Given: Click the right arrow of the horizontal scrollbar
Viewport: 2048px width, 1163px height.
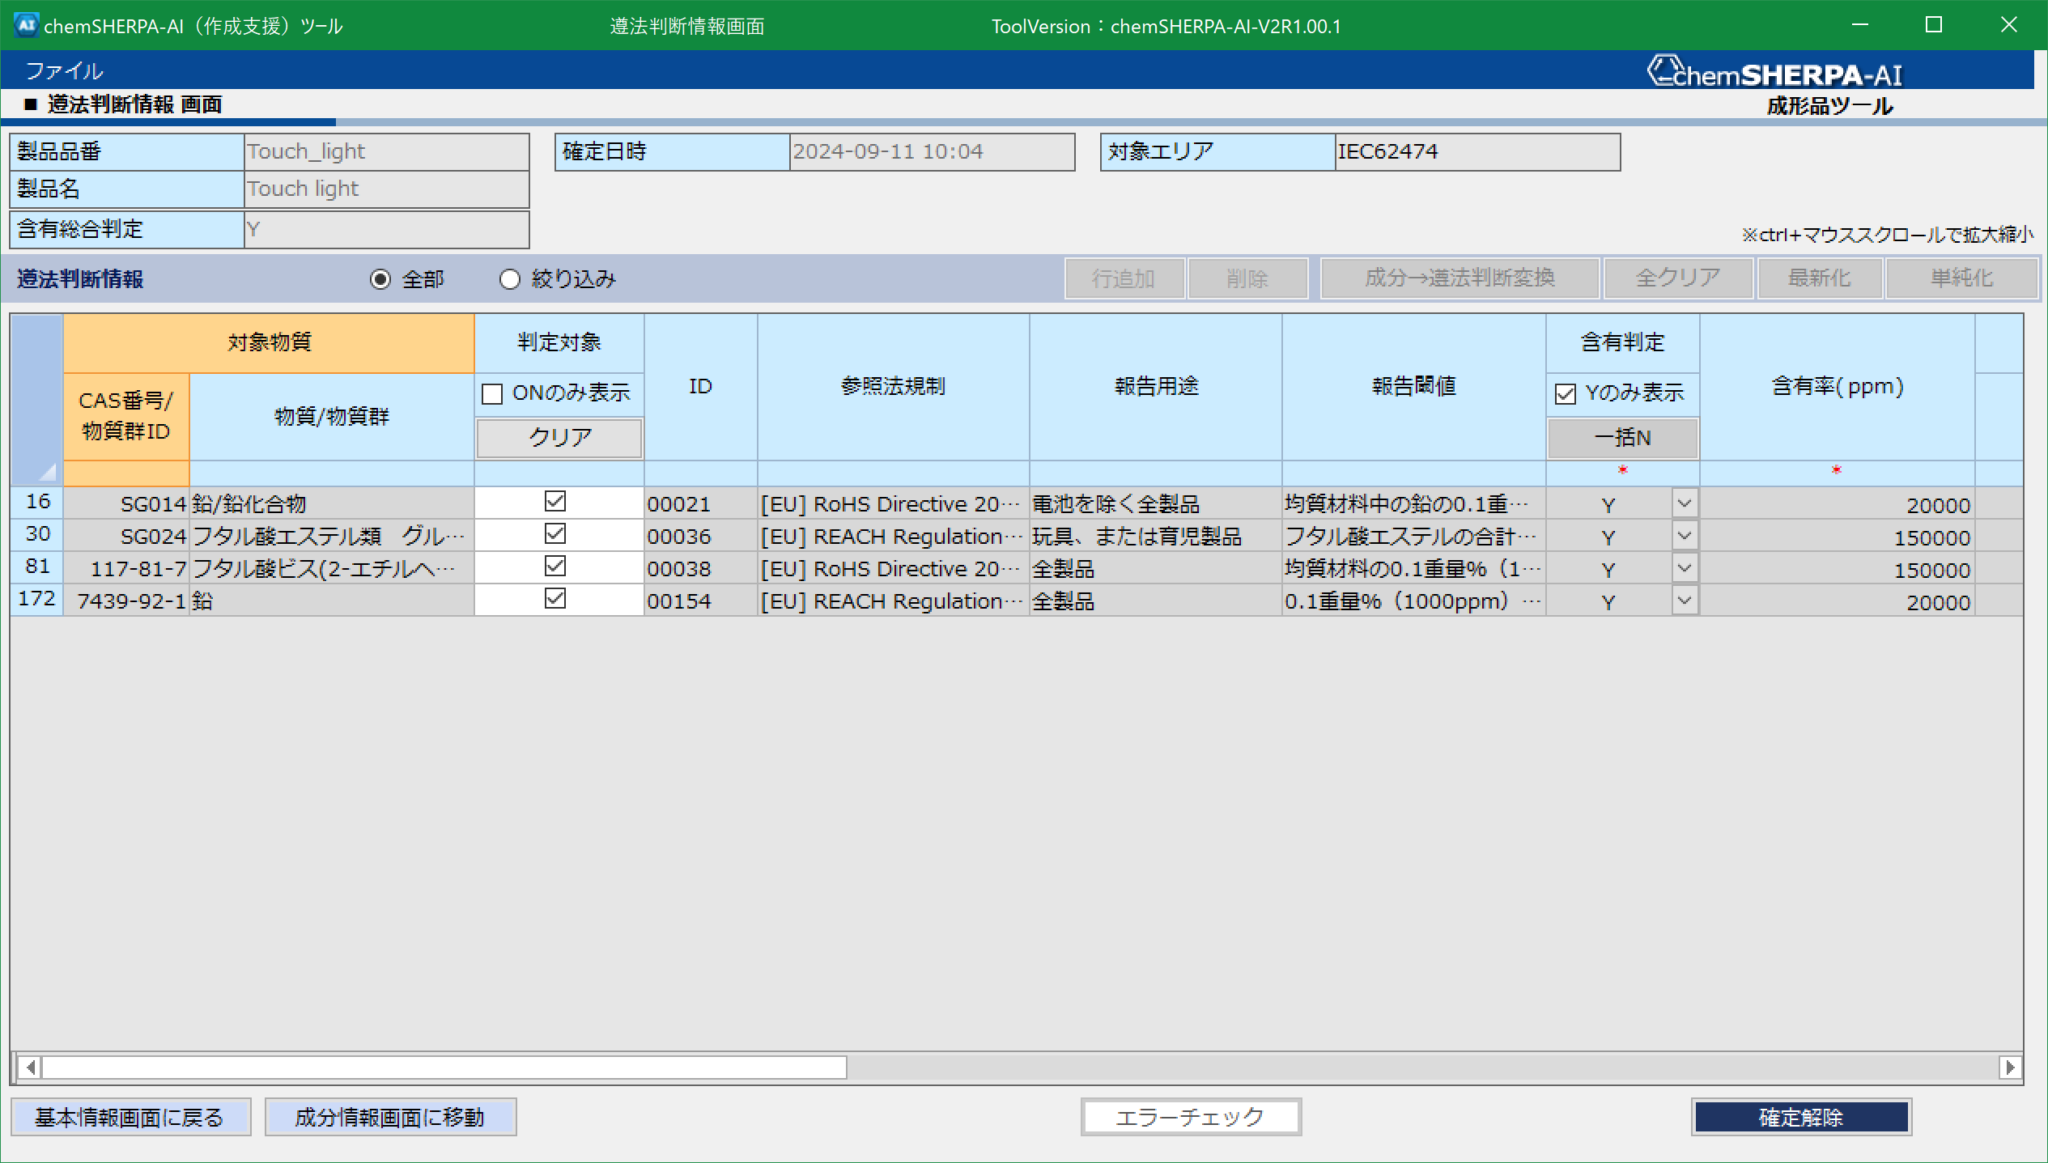Looking at the screenshot, I should [2008, 1068].
